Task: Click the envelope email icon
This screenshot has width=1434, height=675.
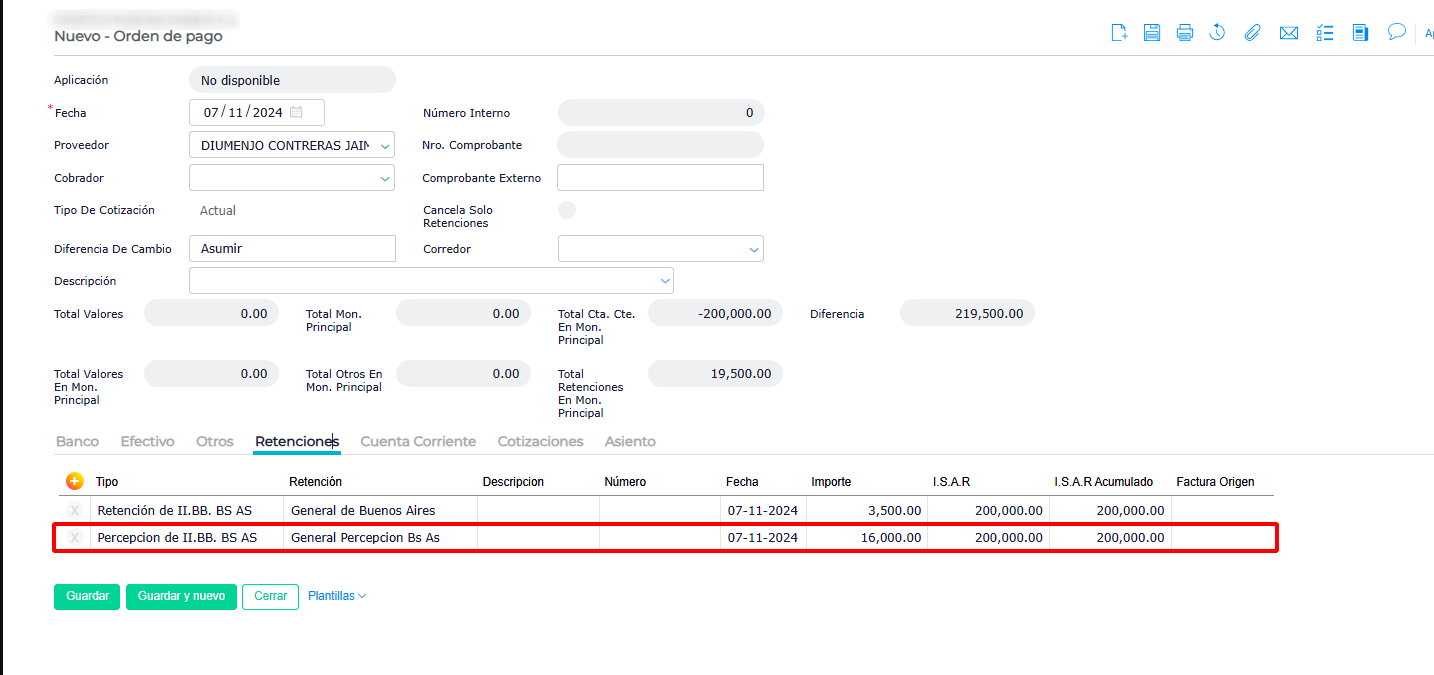Action: tap(1289, 33)
